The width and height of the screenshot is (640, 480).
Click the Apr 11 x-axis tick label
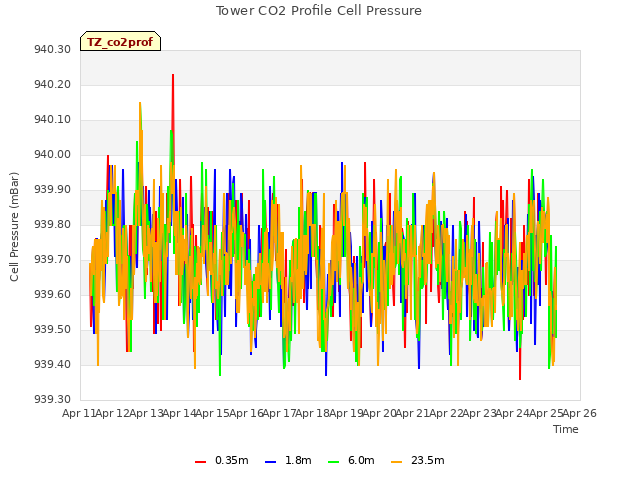click(x=79, y=413)
